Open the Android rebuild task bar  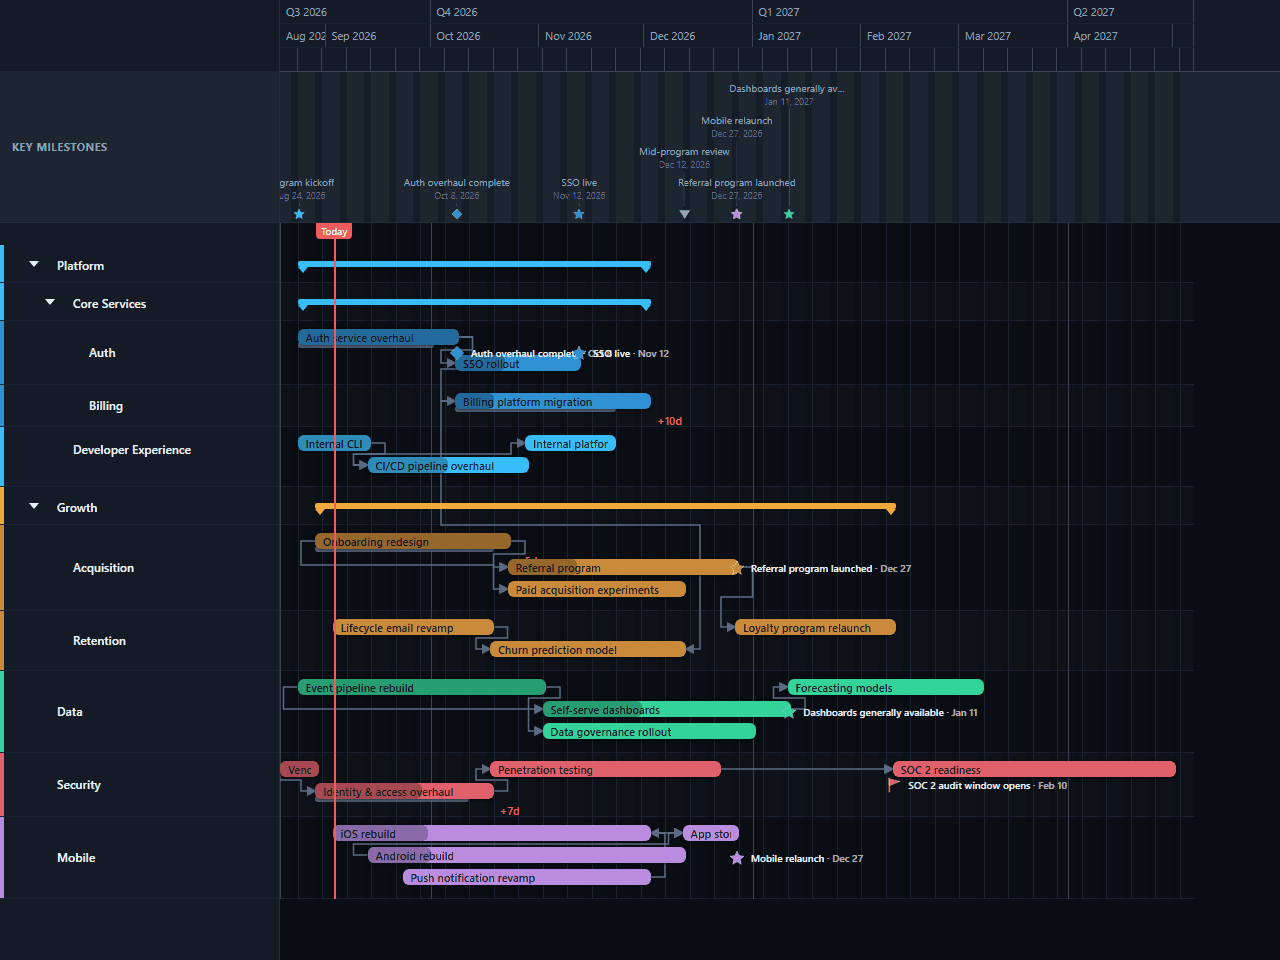[527, 855]
